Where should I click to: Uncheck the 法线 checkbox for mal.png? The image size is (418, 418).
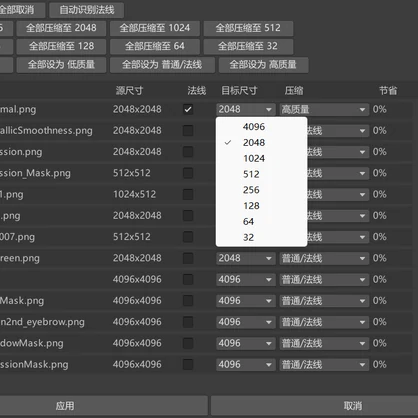click(188, 109)
